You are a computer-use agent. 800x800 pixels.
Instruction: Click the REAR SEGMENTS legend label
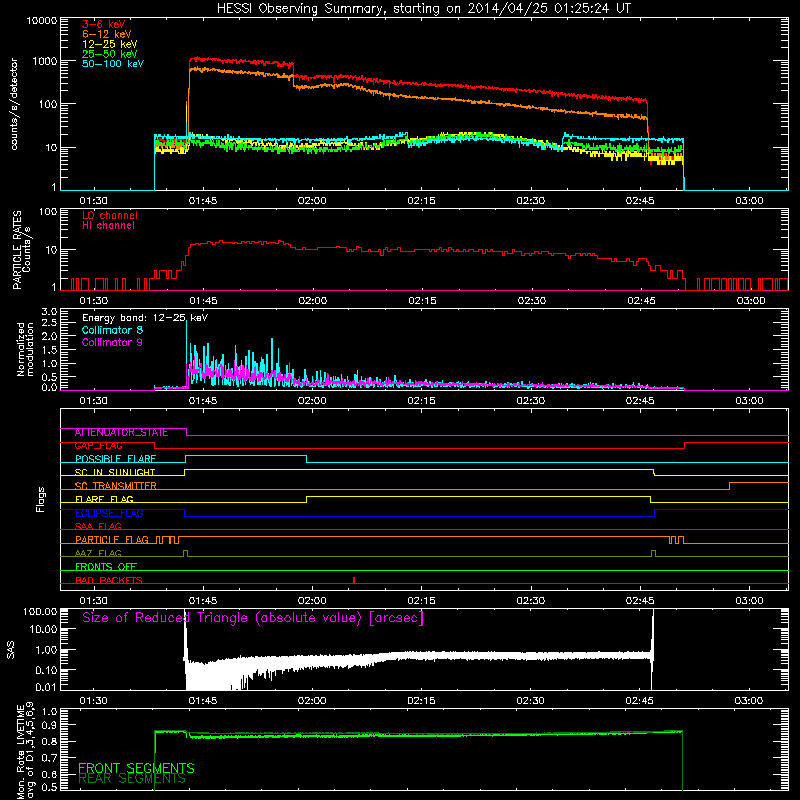pos(132,779)
